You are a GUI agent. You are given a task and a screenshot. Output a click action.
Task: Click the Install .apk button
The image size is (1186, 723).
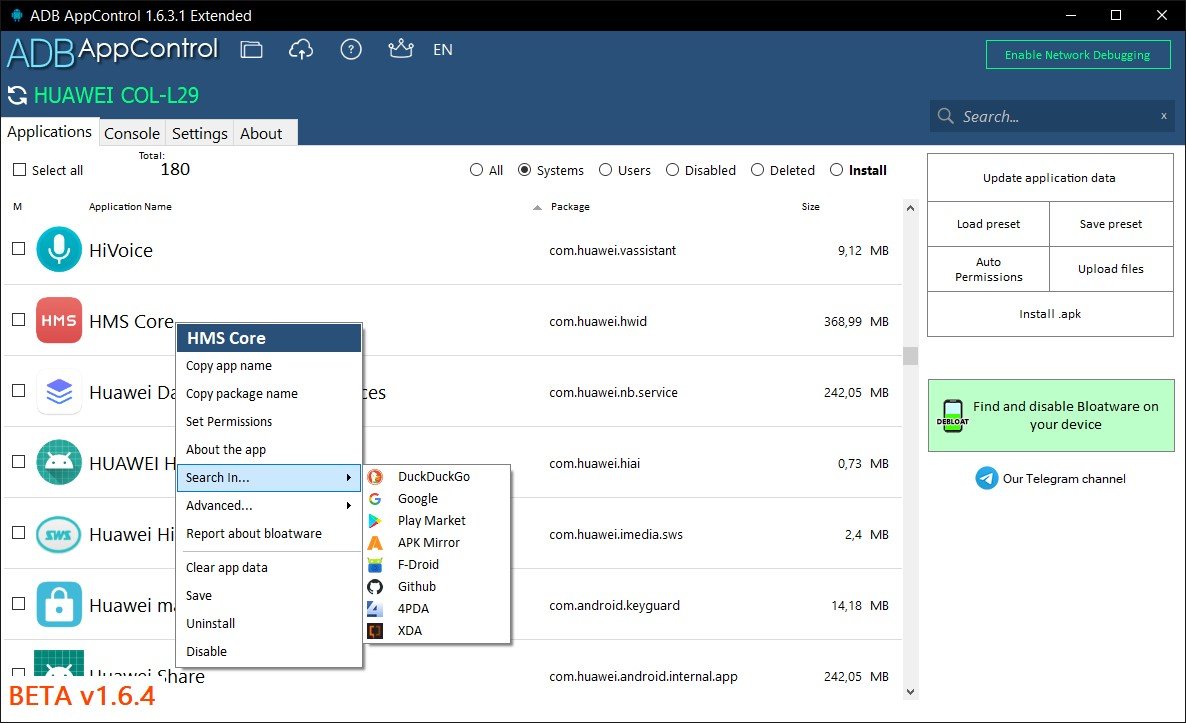[x=1050, y=314]
